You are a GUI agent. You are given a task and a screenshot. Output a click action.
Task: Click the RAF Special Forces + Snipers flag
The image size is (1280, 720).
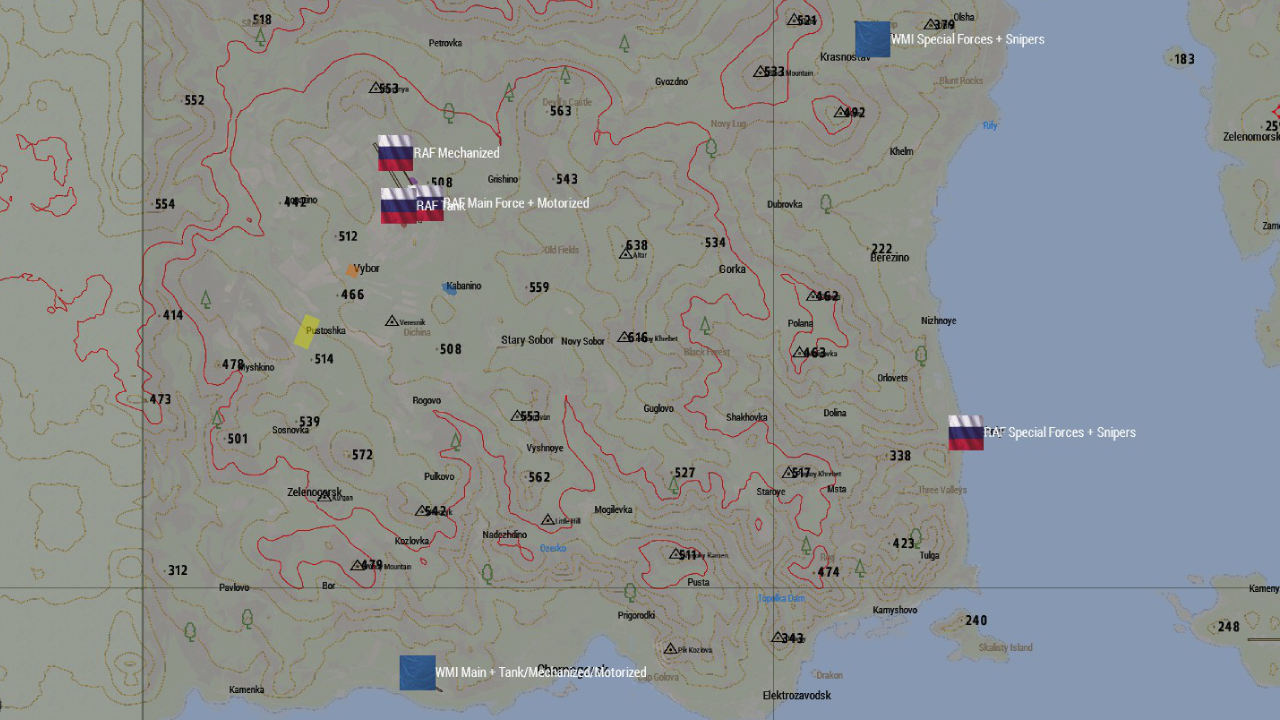coord(966,433)
